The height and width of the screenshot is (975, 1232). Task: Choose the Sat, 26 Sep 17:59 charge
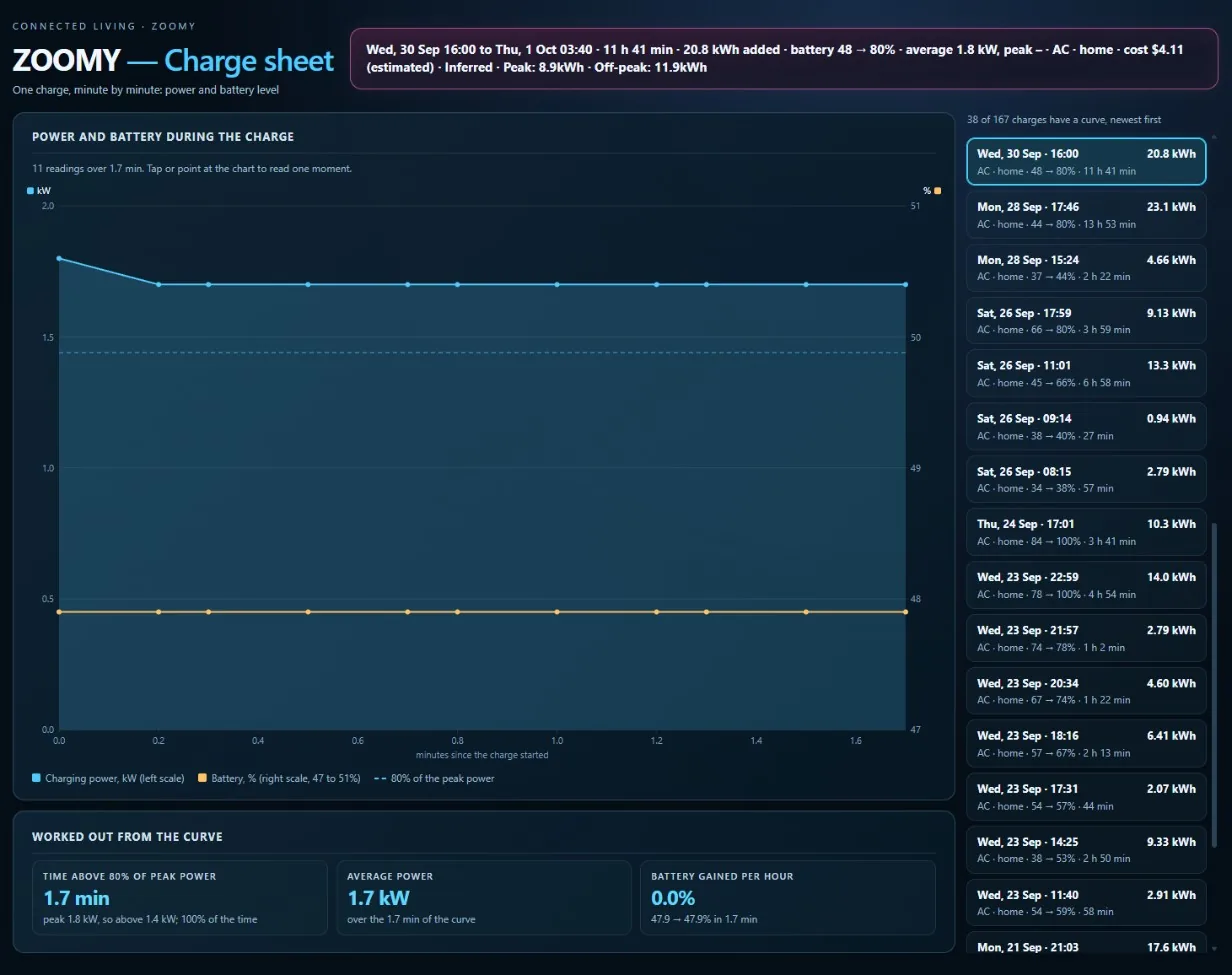click(x=1086, y=321)
